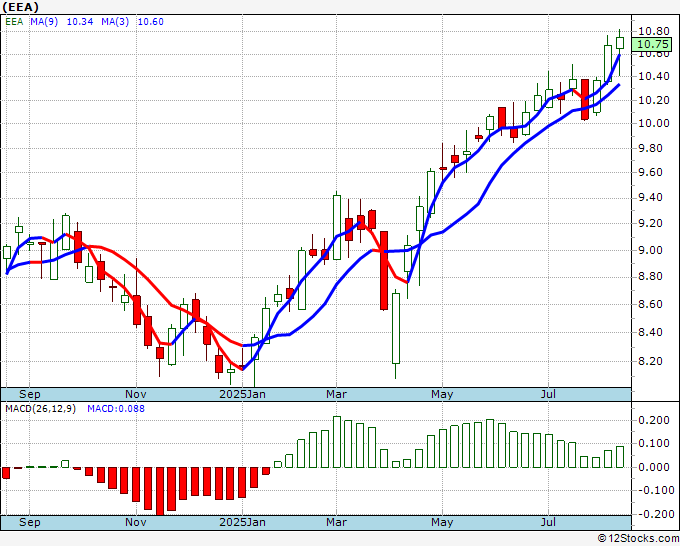Image resolution: width=680 pixels, height=546 pixels.
Task: Click the MA(9) legend label
Action: coord(44,22)
